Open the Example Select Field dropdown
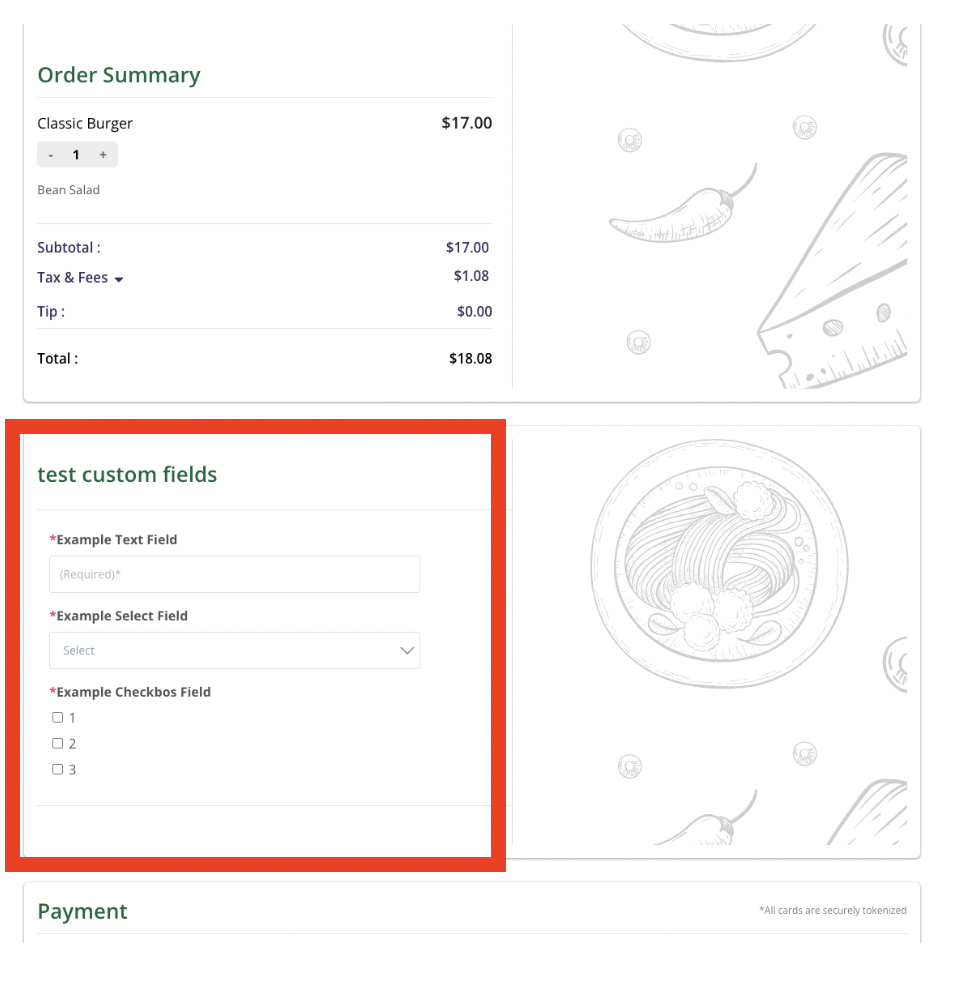Screen dimensions: 956x990 coord(234,651)
